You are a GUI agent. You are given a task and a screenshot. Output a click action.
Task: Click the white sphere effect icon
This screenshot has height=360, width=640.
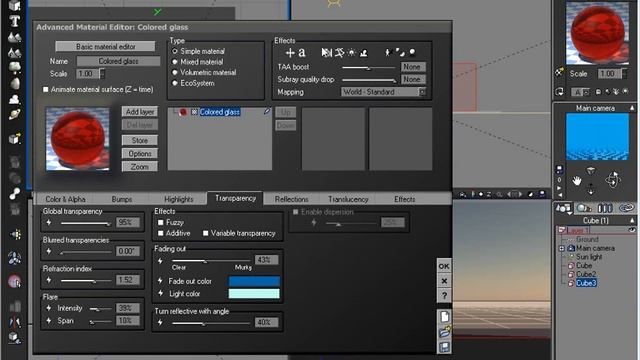point(412,52)
